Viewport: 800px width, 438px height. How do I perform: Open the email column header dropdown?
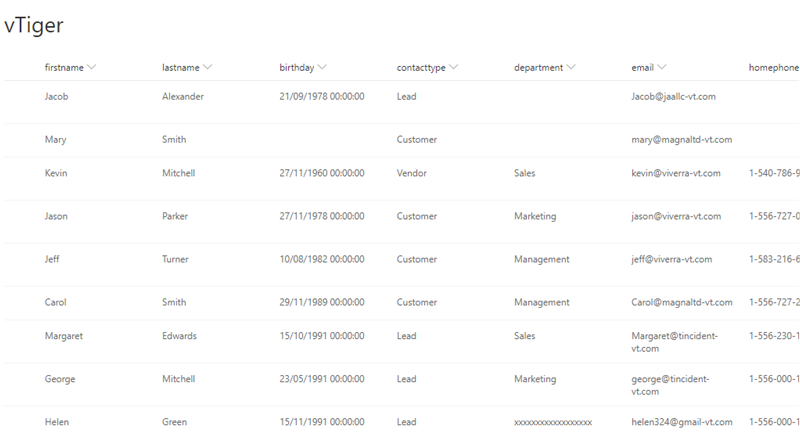[663, 67]
